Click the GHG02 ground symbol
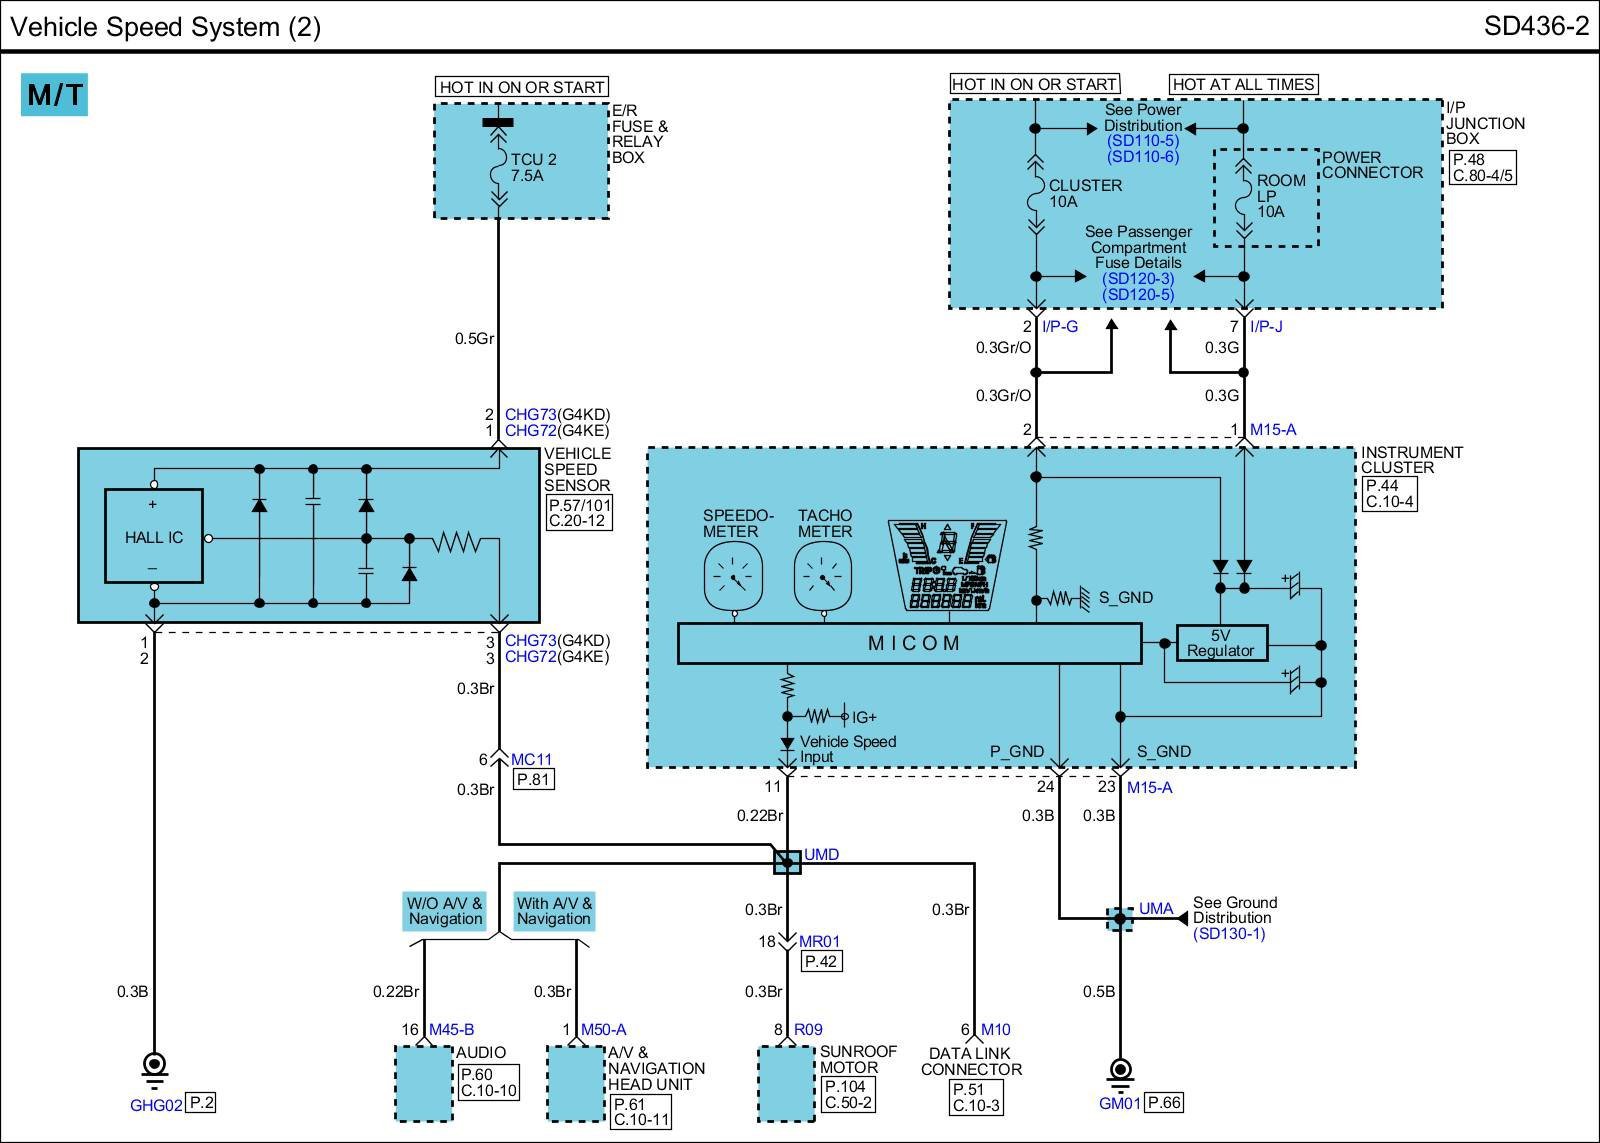The image size is (1600, 1143). 155,1070
